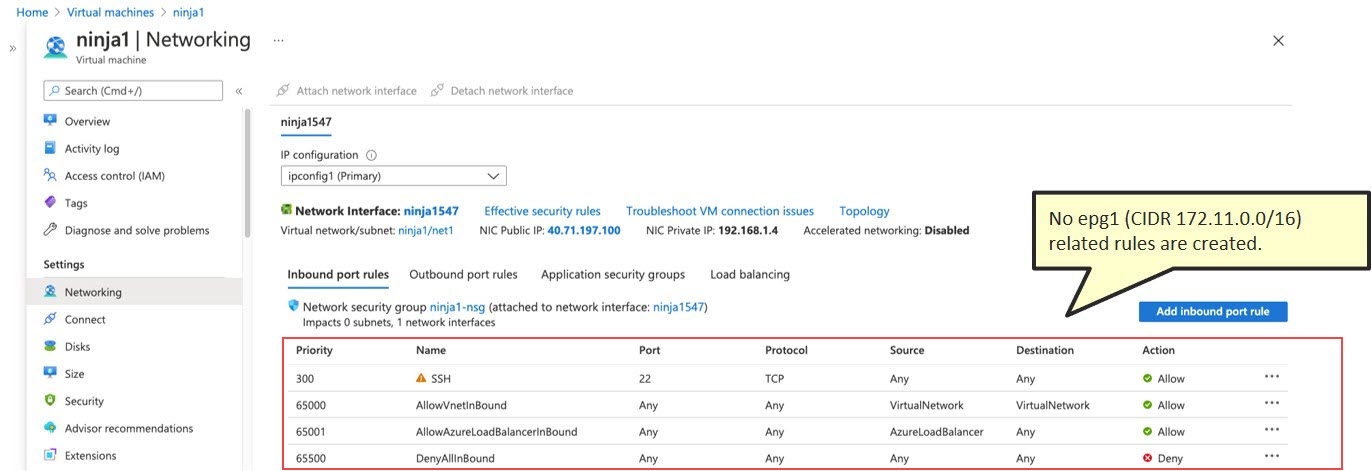Click the AzureLoadBalancer source cell
1371x471 pixels.
(937, 432)
